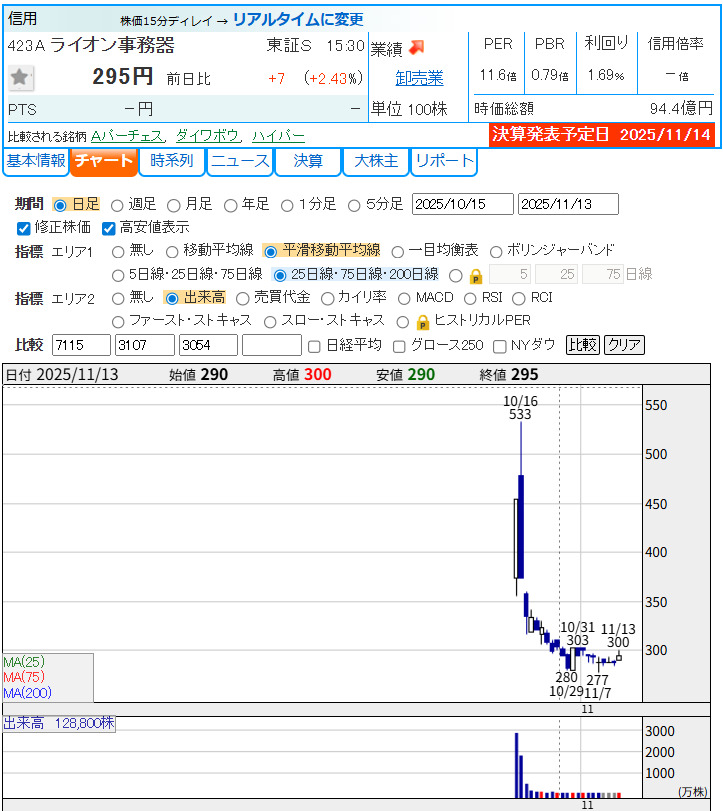723x811 pixels.
Task: Click the 決算発表予定日 2025/11/14 banner
Action: 601,134
